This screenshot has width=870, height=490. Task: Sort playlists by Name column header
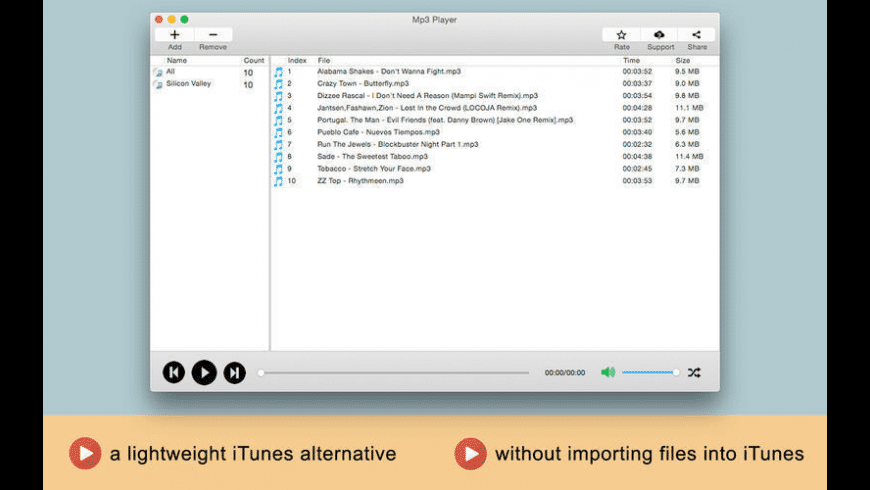[177, 60]
